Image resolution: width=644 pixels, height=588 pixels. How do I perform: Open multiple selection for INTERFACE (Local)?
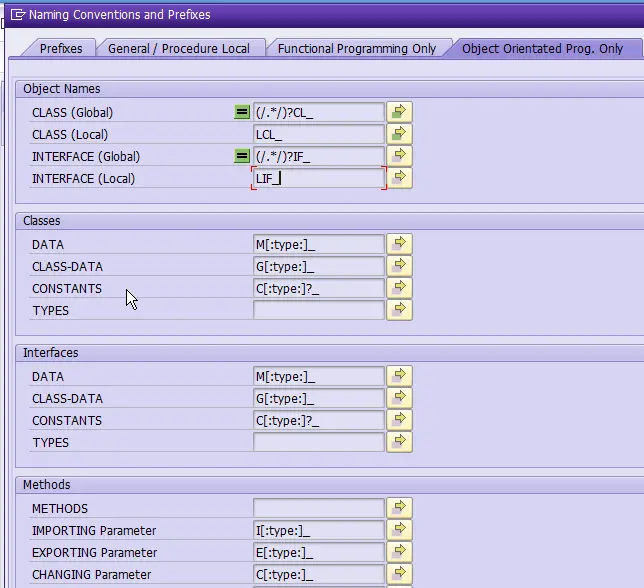point(399,178)
